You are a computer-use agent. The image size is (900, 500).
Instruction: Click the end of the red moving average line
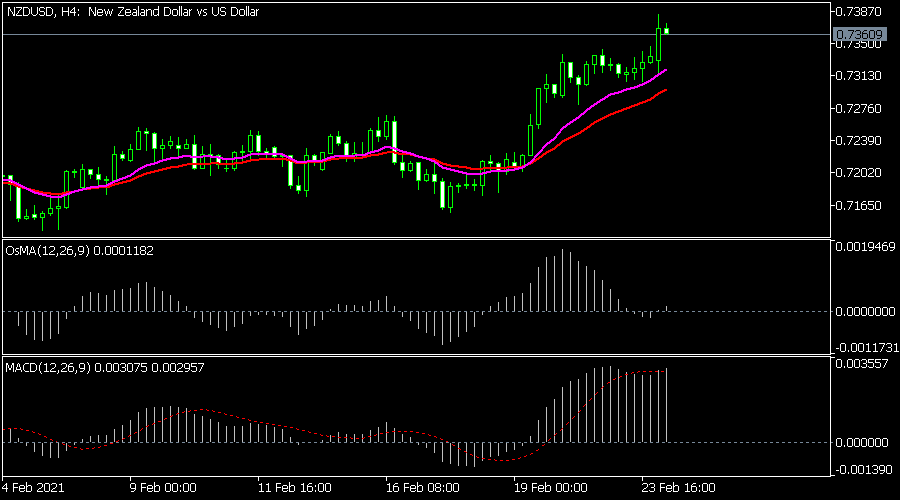[x=666, y=90]
